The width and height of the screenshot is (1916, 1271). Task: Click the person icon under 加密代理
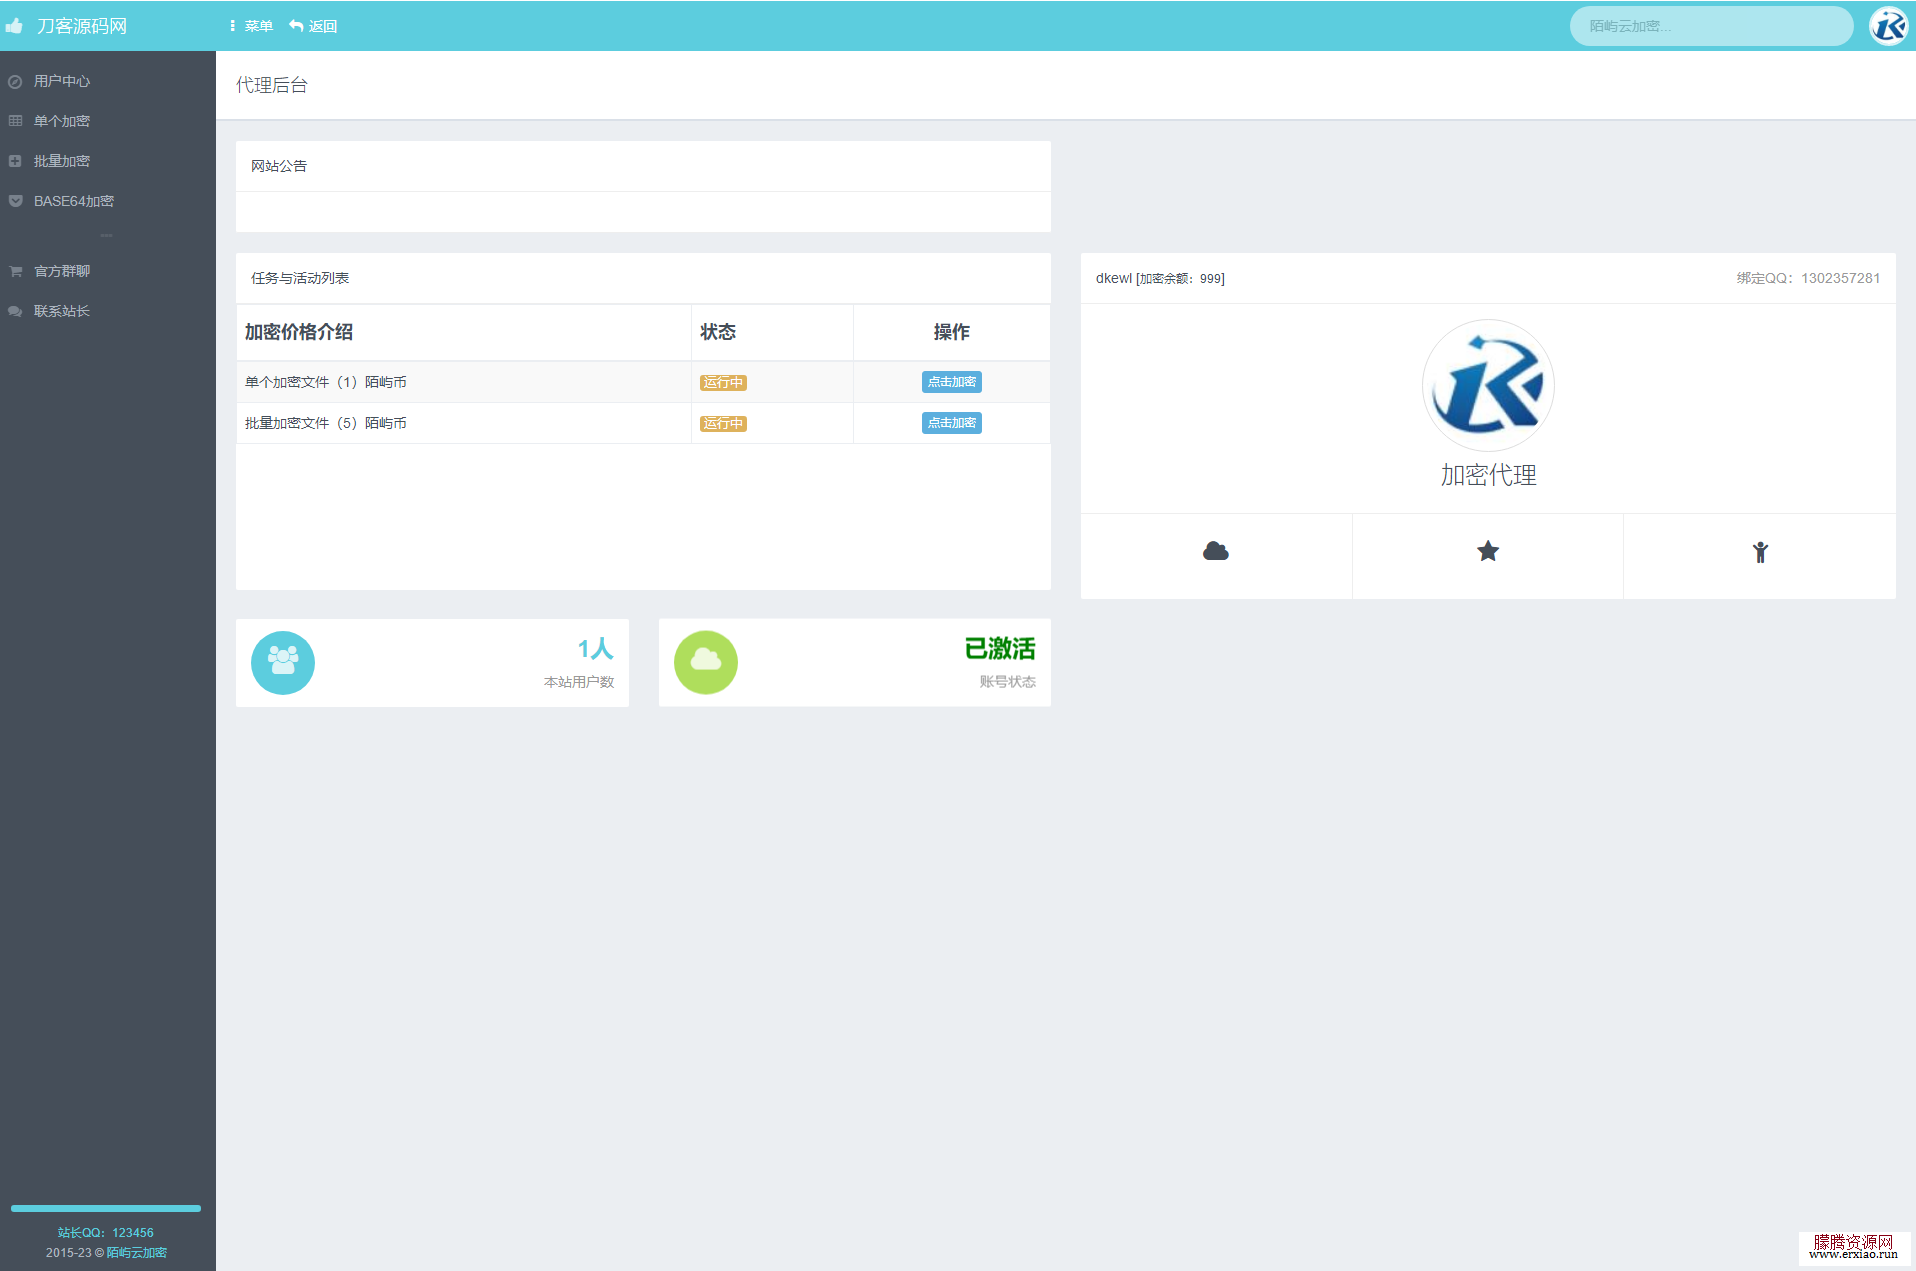pos(1760,552)
